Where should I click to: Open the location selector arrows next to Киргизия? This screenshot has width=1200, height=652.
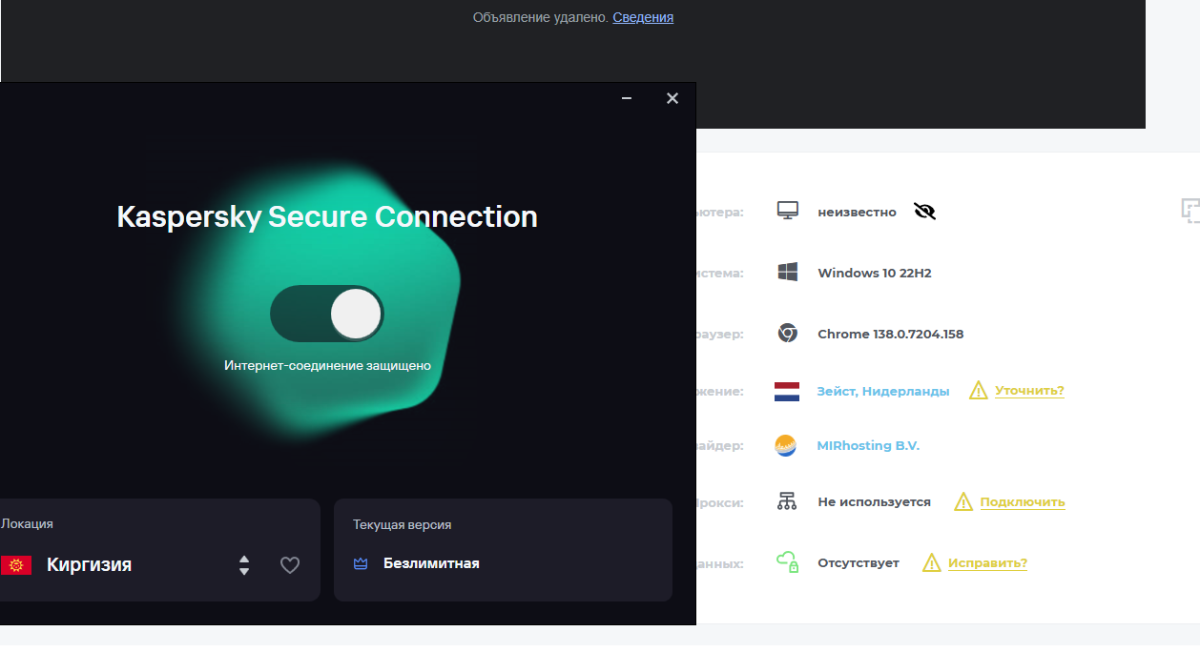click(244, 565)
